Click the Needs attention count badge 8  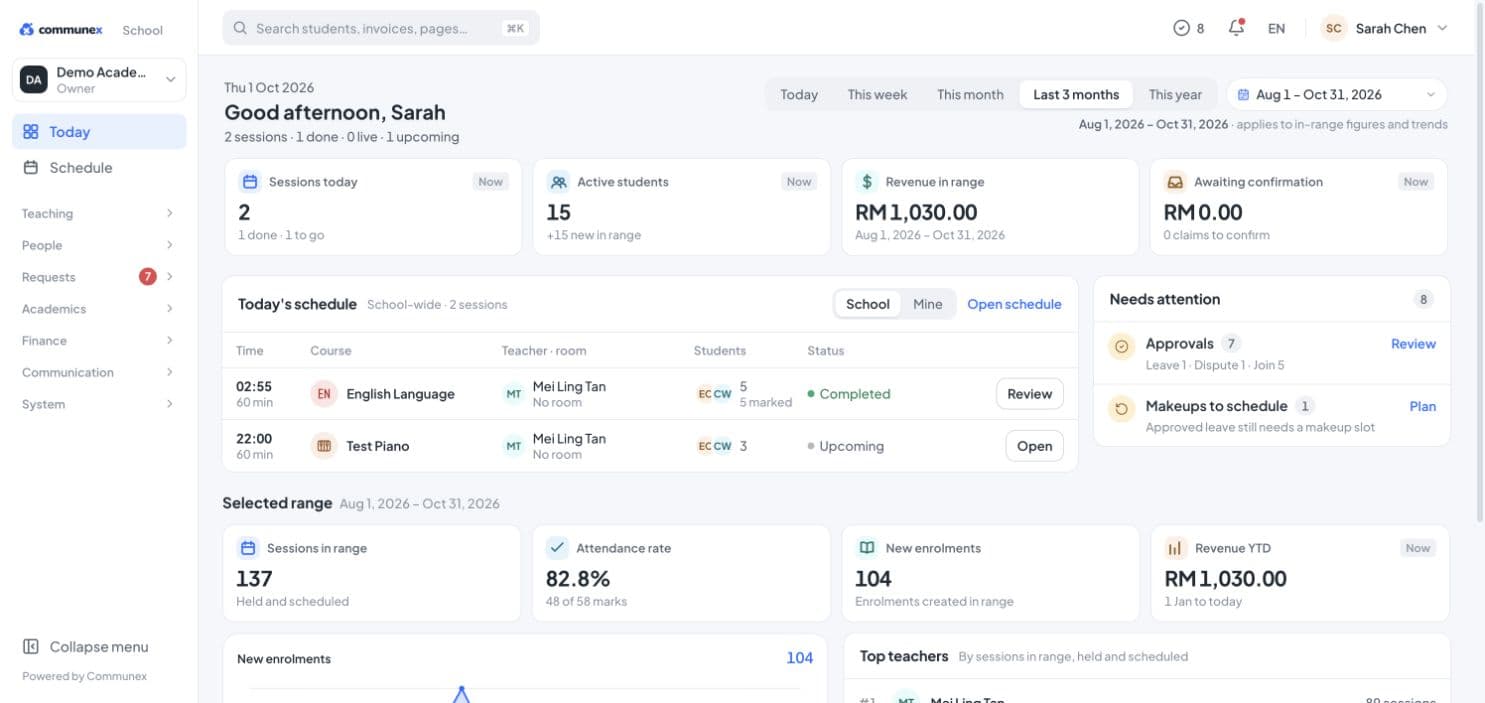coord(1424,299)
